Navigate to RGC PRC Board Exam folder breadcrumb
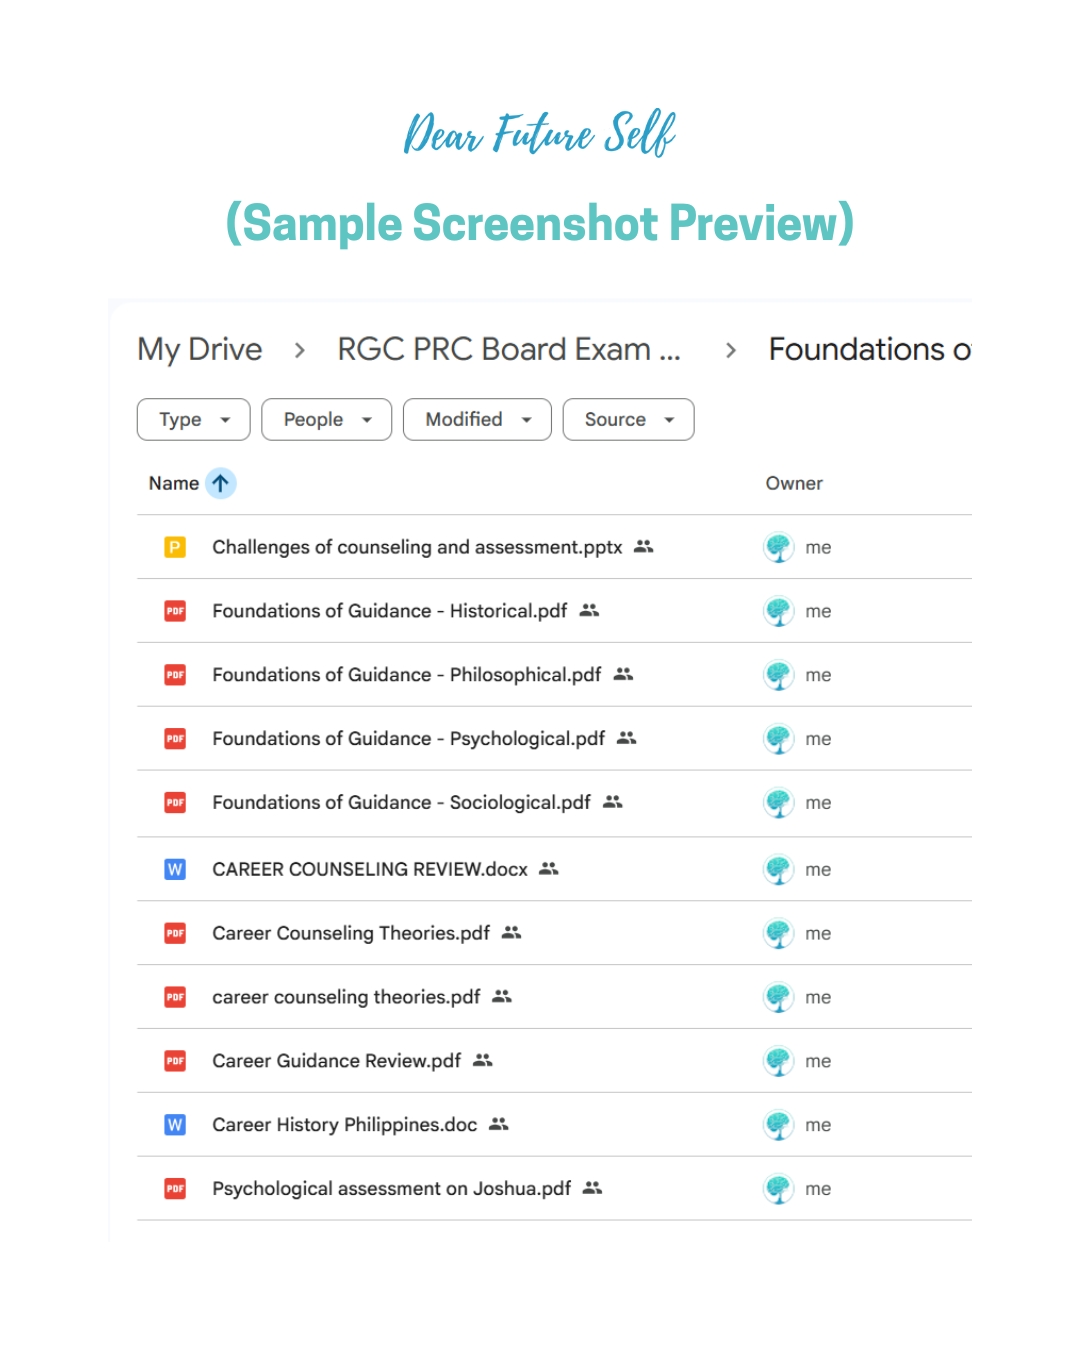The width and height of the screenshot is (1080, 1350). click(x=508, y=349)
